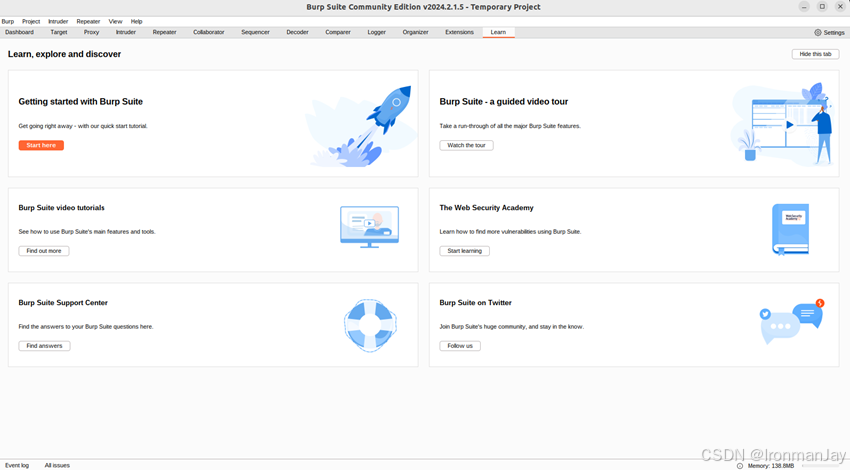850x470 pixels.
Task: Switch to the Collaborator tab
Action: point(209,33)
